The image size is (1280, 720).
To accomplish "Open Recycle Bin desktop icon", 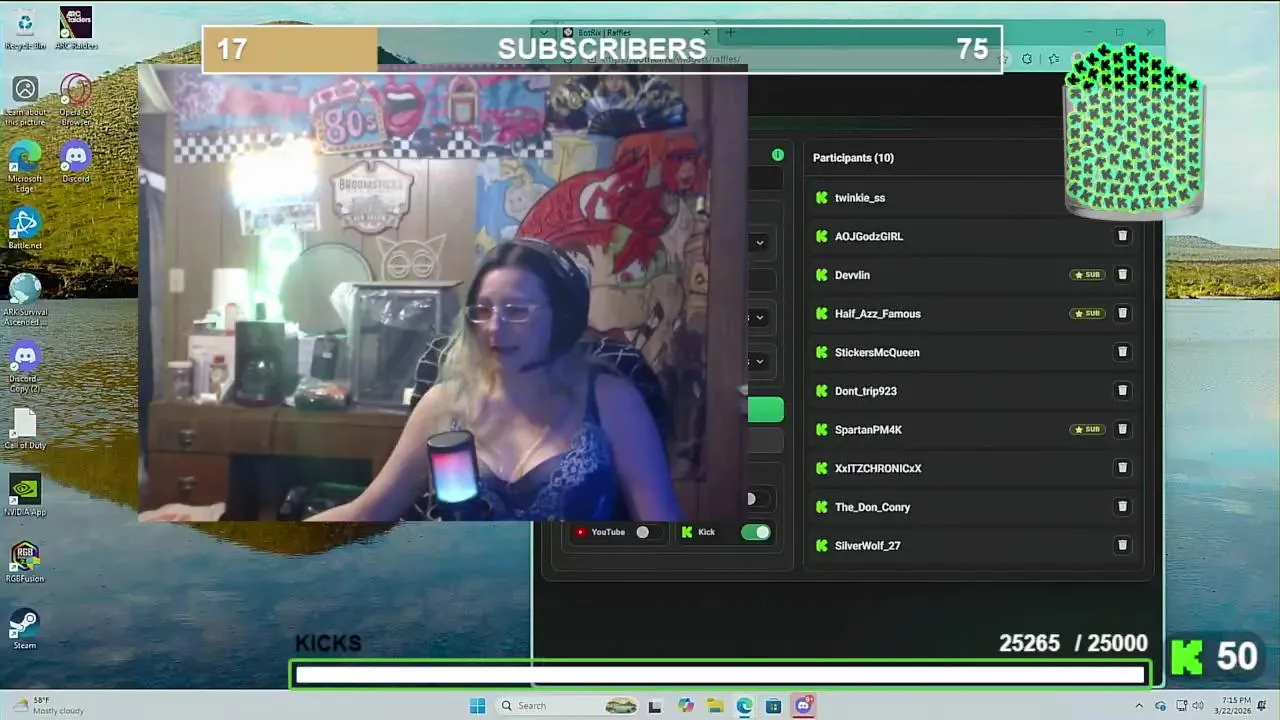I will (x=25, y=28).
